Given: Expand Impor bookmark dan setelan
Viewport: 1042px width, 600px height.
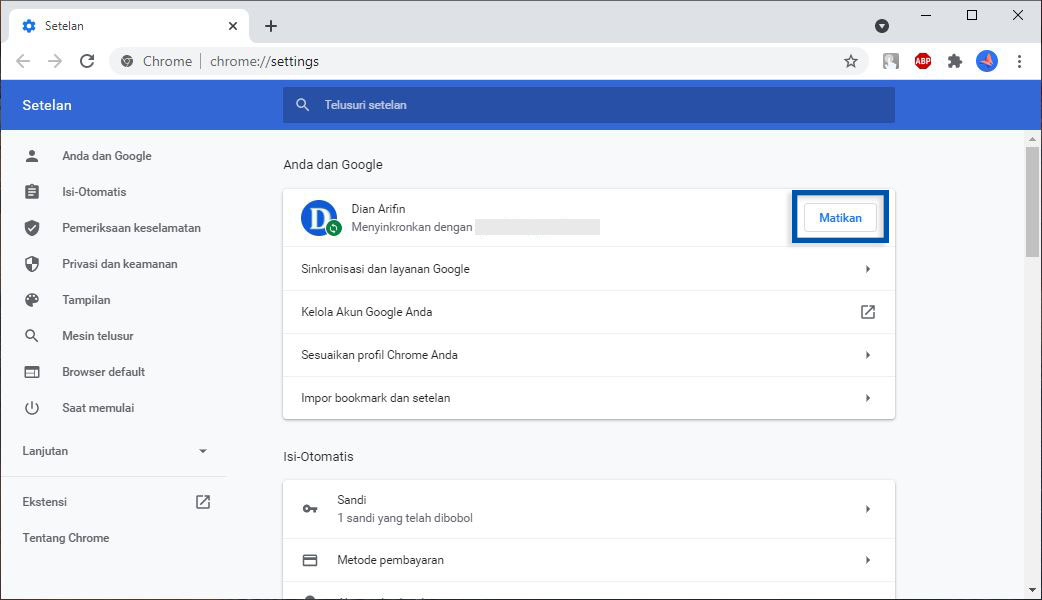Looking at the screenshot, I should pos(868,397).
